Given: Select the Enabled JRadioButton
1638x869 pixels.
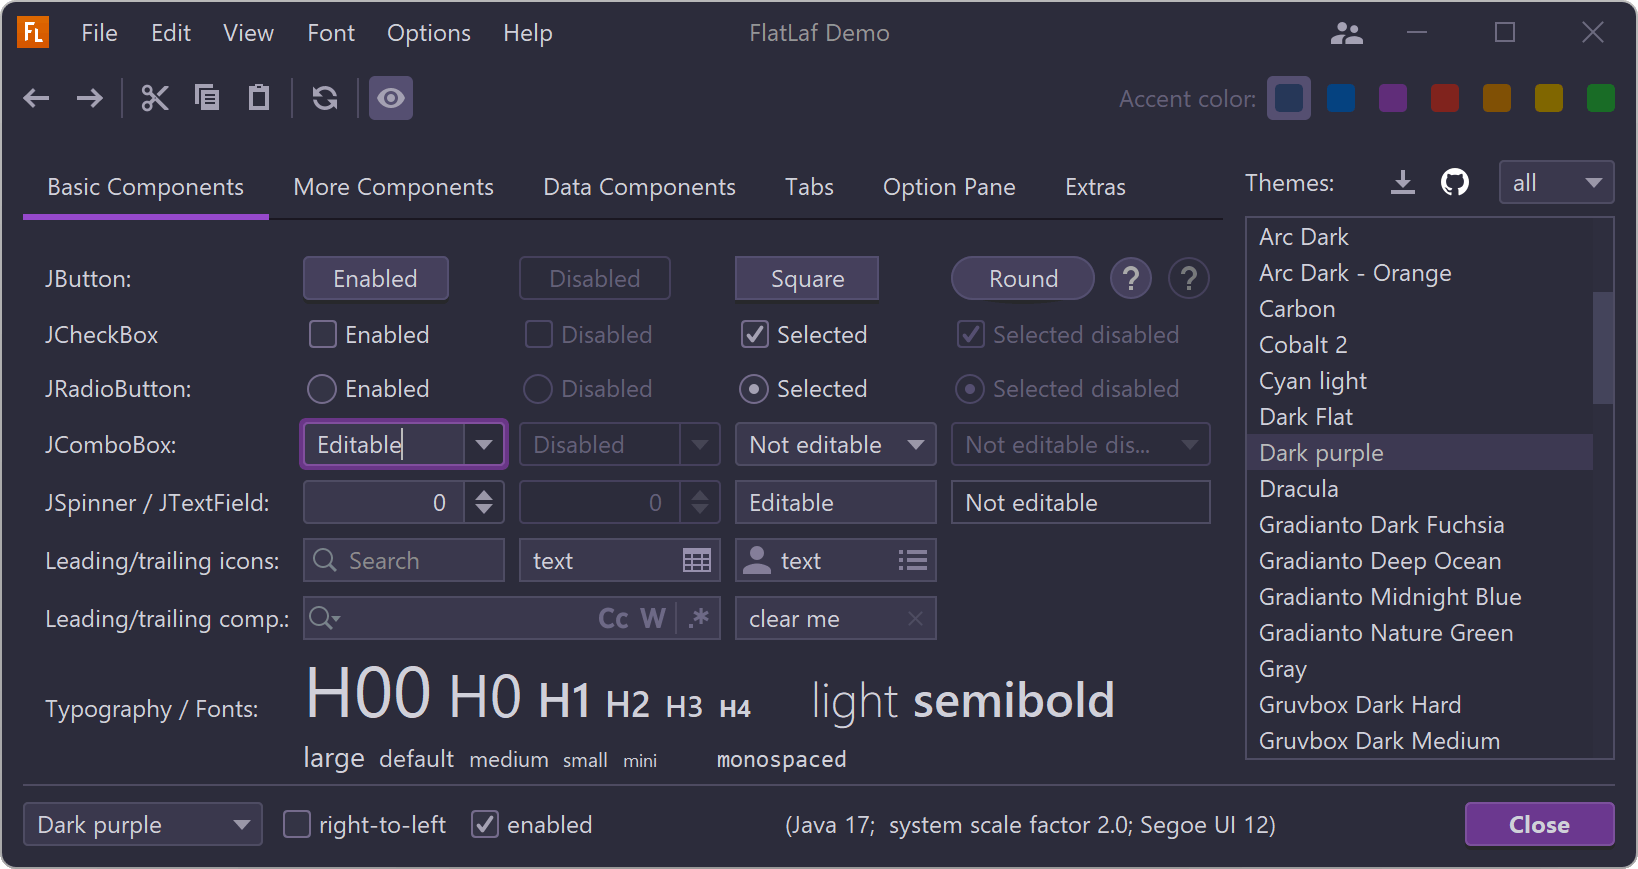Looking at the screenshot, I should [322, 389].
